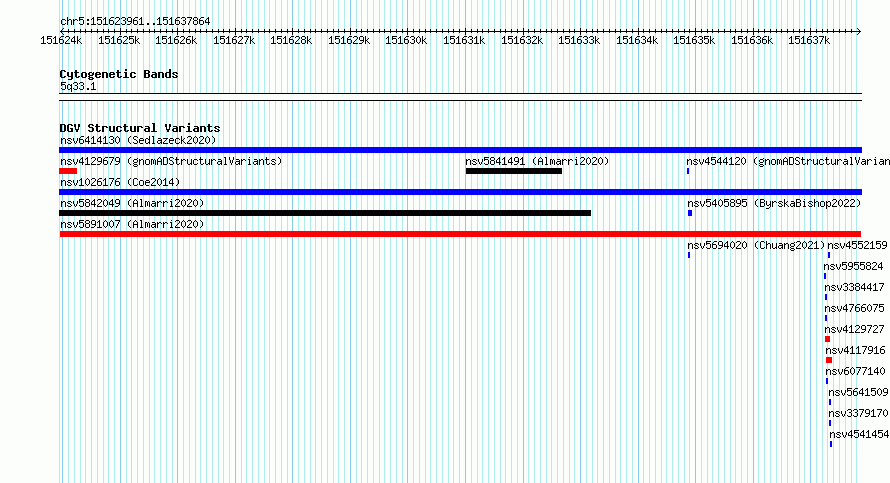Click the 151630k ruler position
The width and height of the screenshot is (890, 483).
click(x=406, y=40)
